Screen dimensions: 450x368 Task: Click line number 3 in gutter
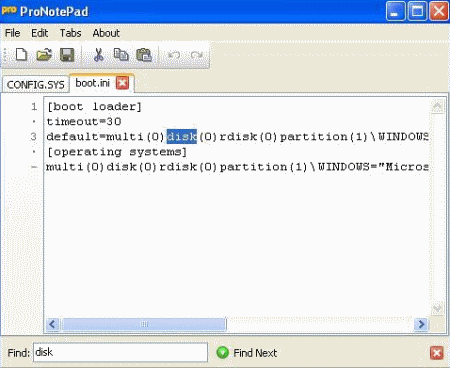pyautogui.click(x=33, y=137)
